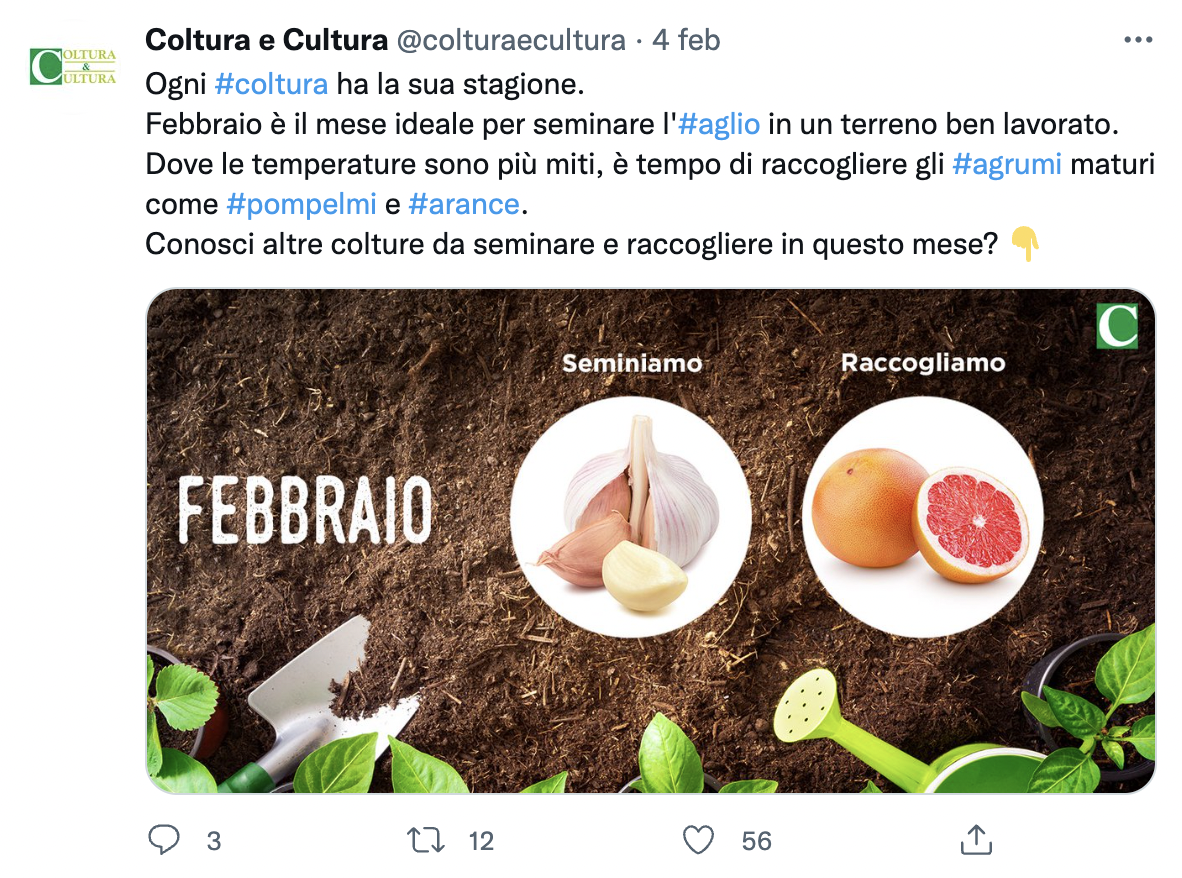Click the garlic picture in the image
Viewport: 1182px width, 878px height.
tap(631, 517)
